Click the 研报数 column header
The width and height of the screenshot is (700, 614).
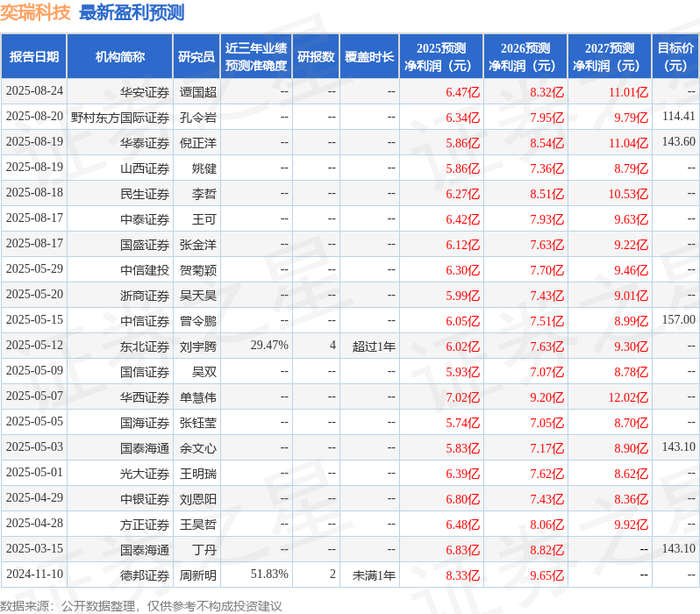point(316,57)
